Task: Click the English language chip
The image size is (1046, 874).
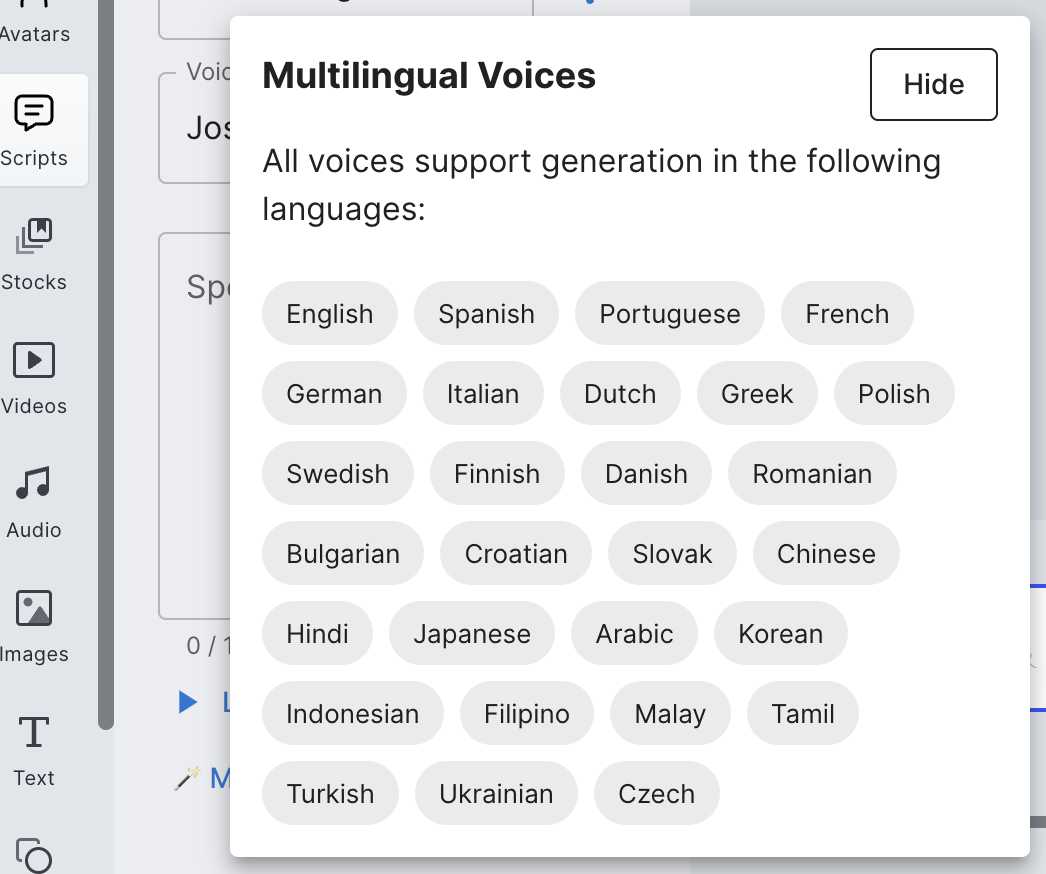Action: (x=330, y=314)
